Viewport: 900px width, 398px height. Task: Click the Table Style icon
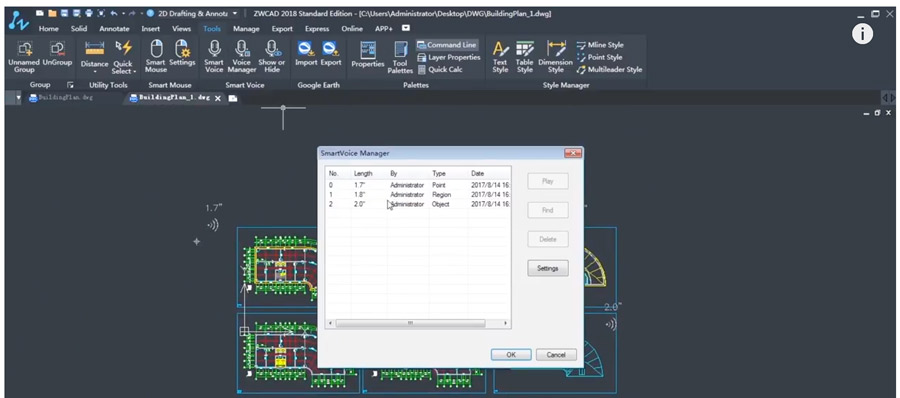tap(525, 56)
